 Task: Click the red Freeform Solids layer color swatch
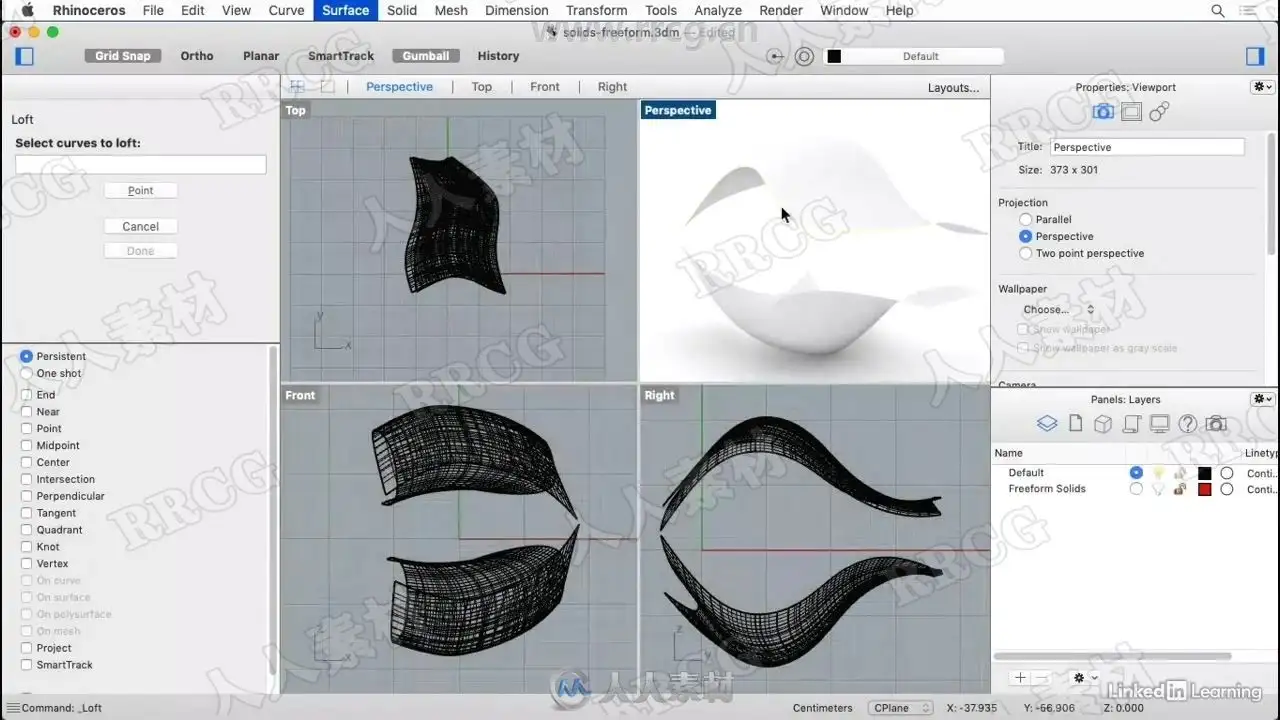(x=1205, y=489)
